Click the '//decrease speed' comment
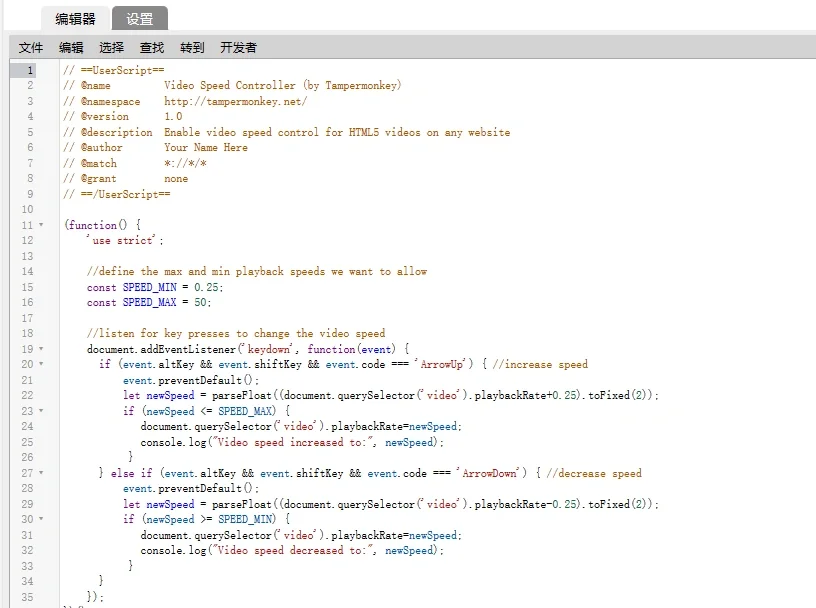The image size is (816, 608). point(594,473)
